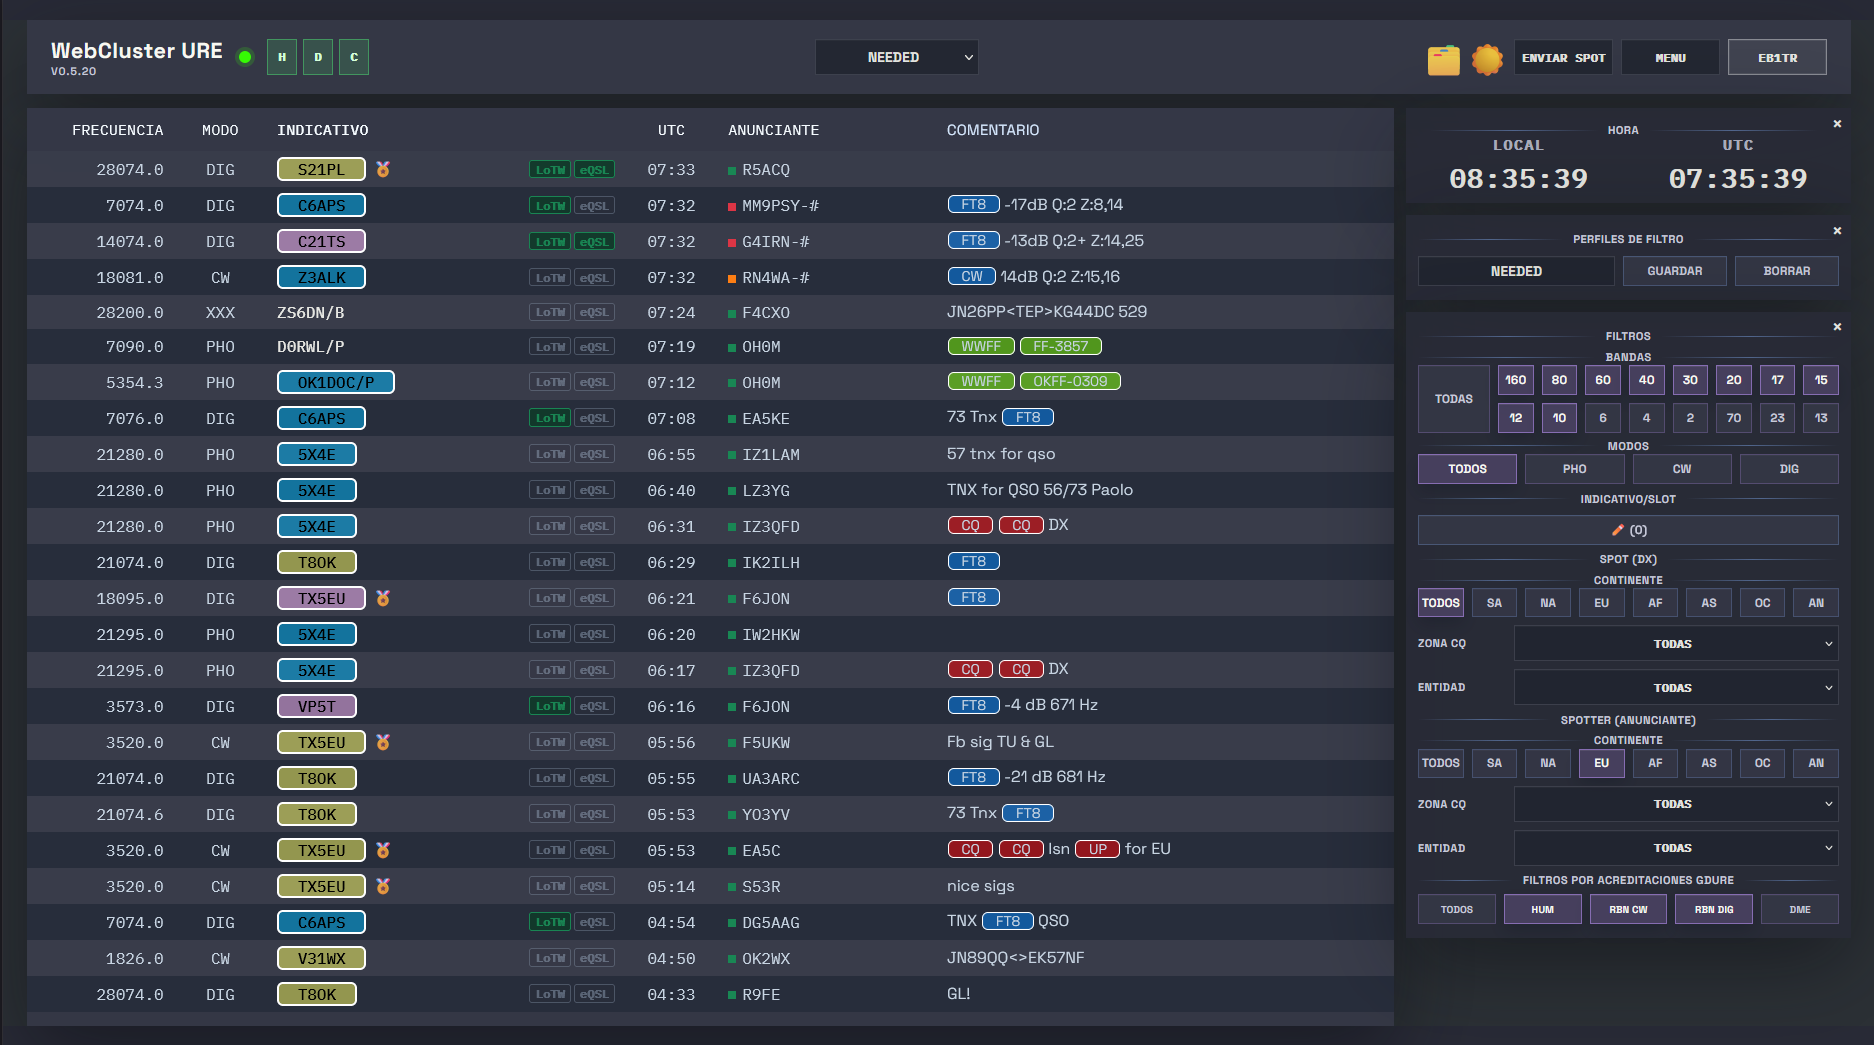Viewport: 1874px width, 1045px height.
Task: Click the LoTW badge on the VP5T row
Action: pos(550,706)
